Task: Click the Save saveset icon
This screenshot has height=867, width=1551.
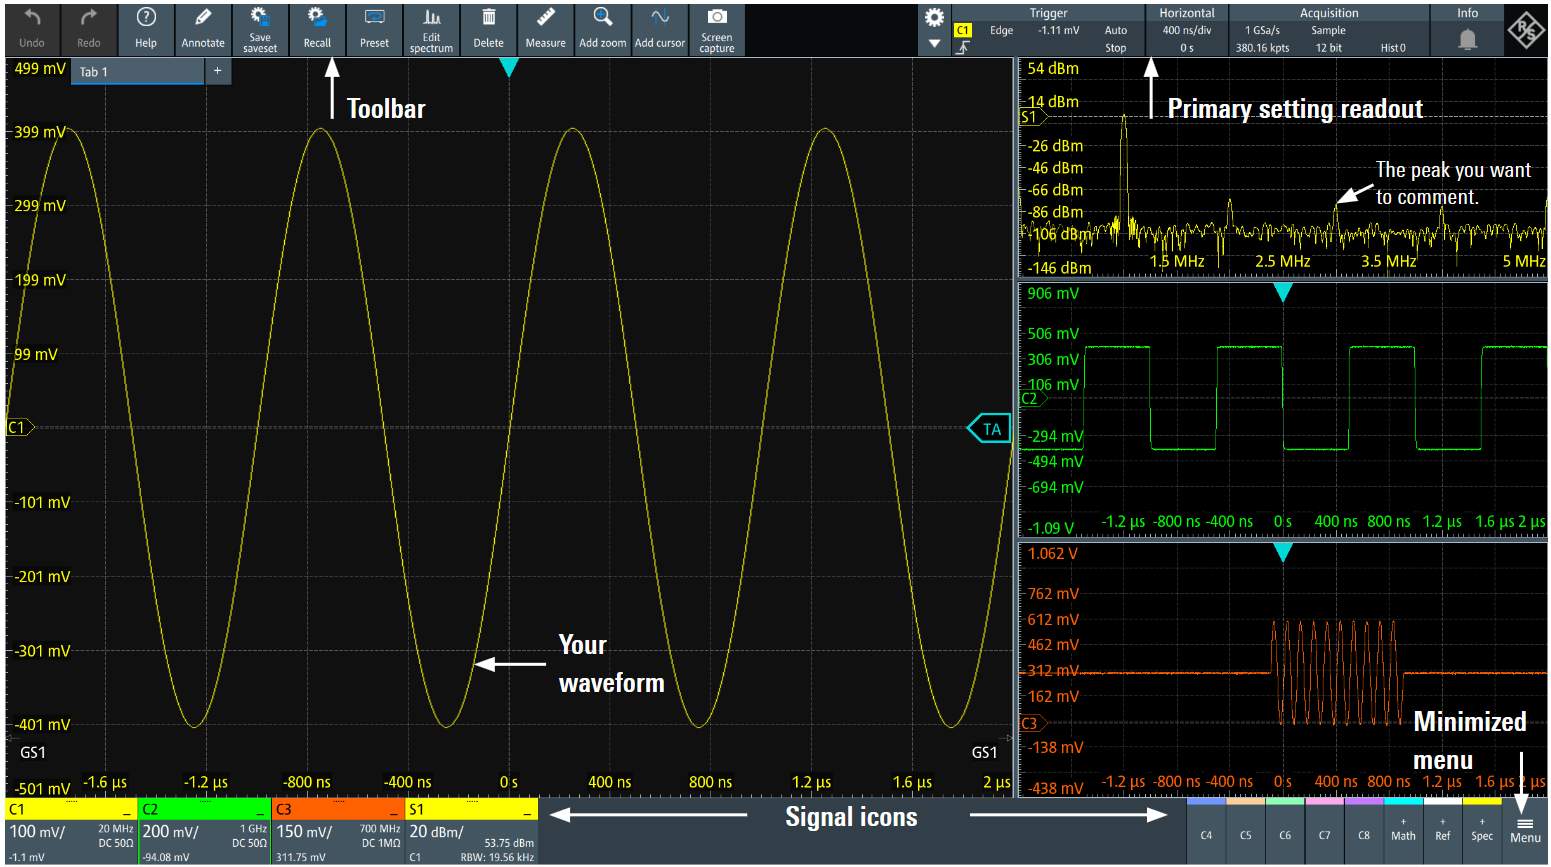Action: (260, 29)
